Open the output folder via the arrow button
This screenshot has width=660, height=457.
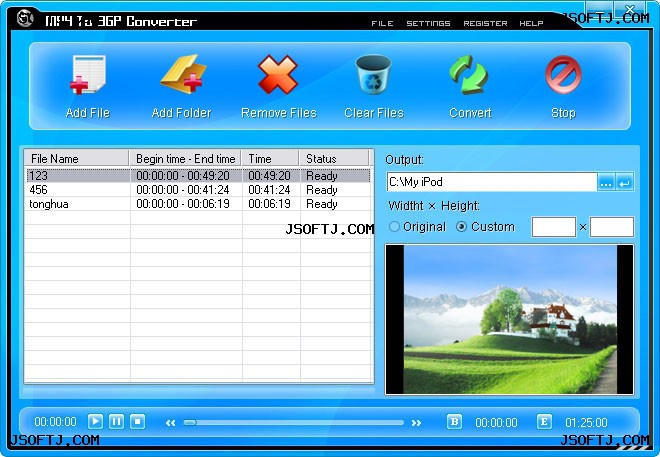(624, 183)
